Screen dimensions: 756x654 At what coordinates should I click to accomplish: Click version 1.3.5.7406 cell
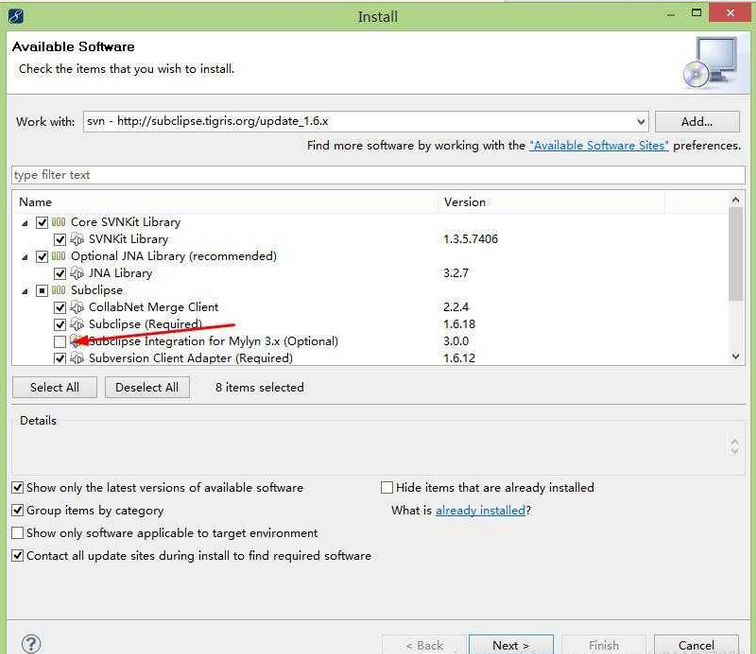click(471, 239)
